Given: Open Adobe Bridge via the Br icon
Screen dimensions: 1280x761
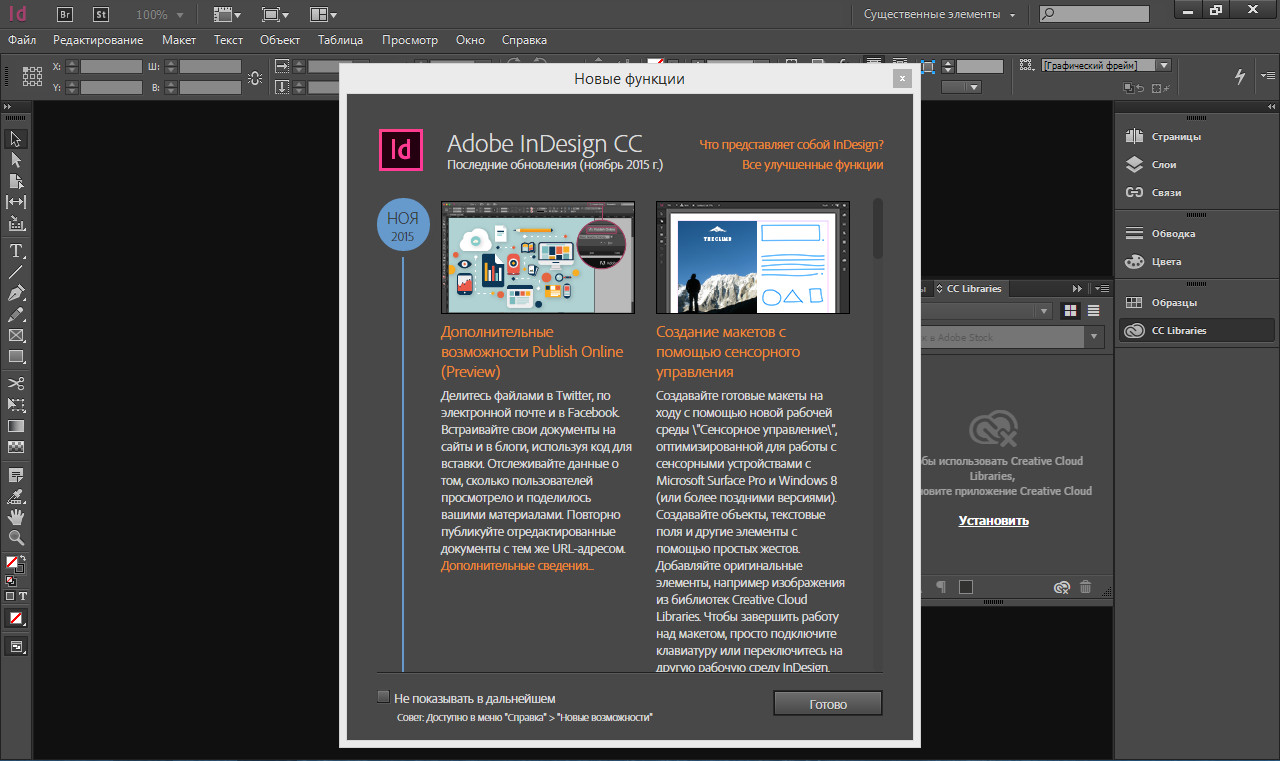Looking at the screenshot, I should tap(65, 14).
